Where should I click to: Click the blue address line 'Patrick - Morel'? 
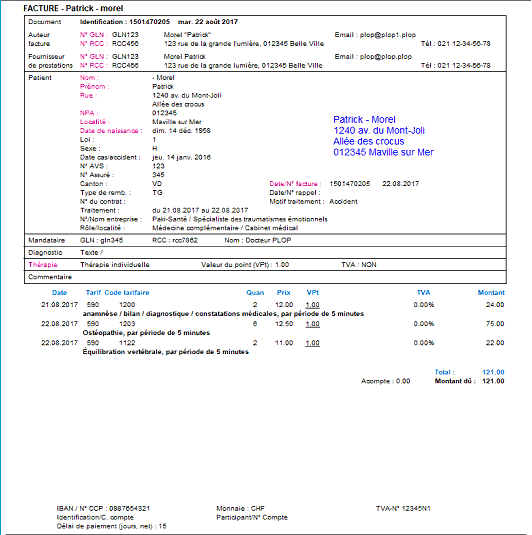pyautogui.click(x=364, y=120)
